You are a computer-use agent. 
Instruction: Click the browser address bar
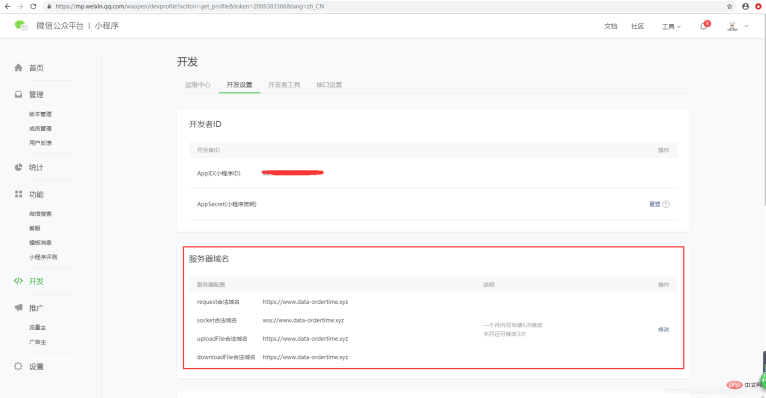(x=386, y=6)
